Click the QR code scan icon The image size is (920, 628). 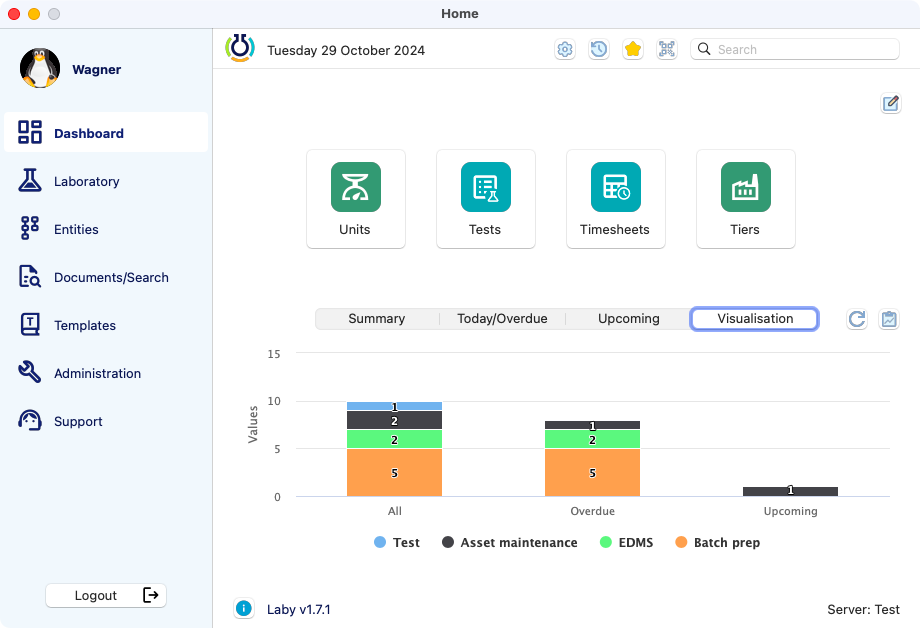click(x=667, y=49)
